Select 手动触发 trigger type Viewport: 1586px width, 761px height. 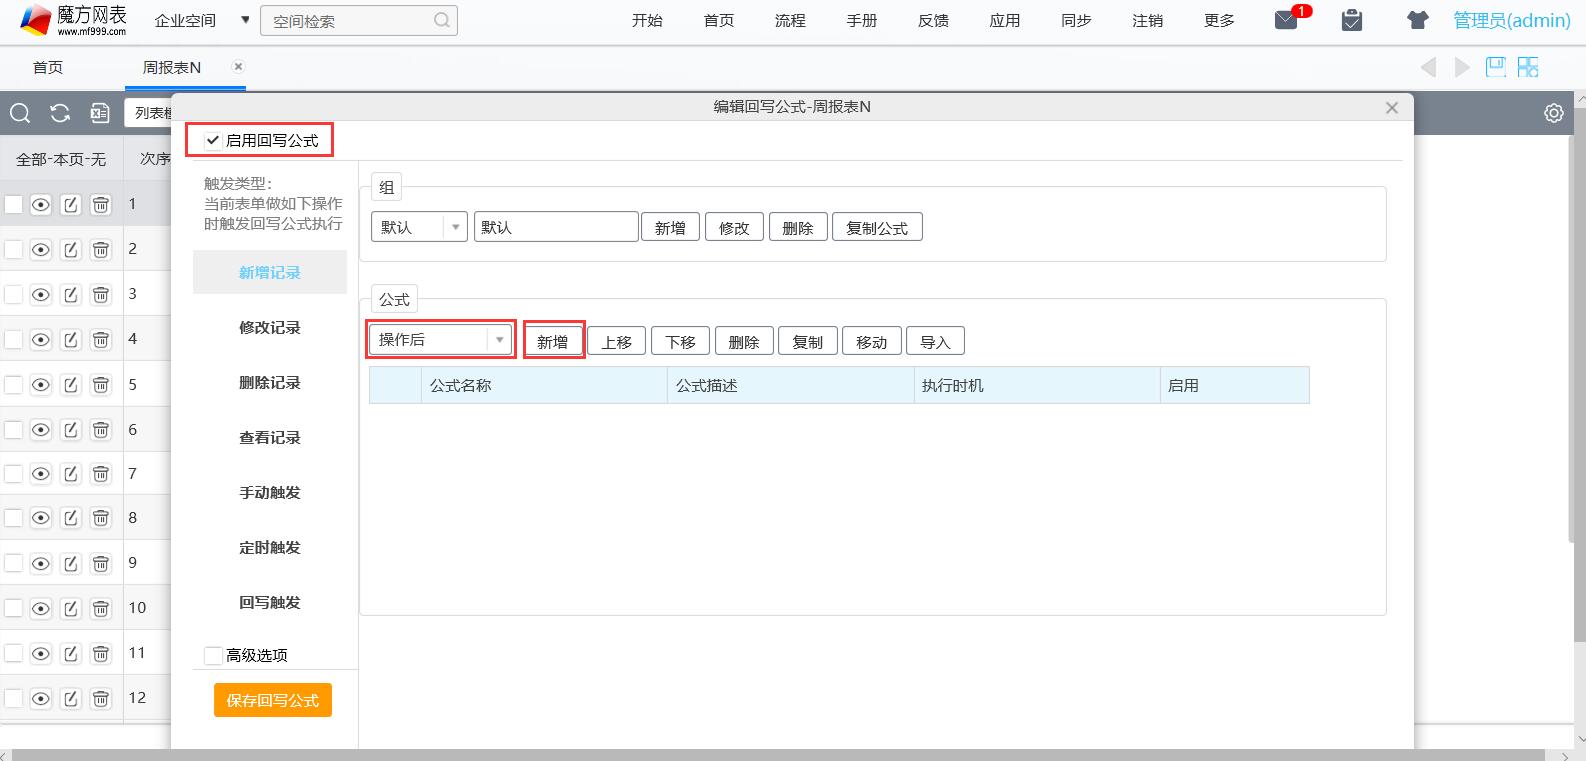pos(270,492)
